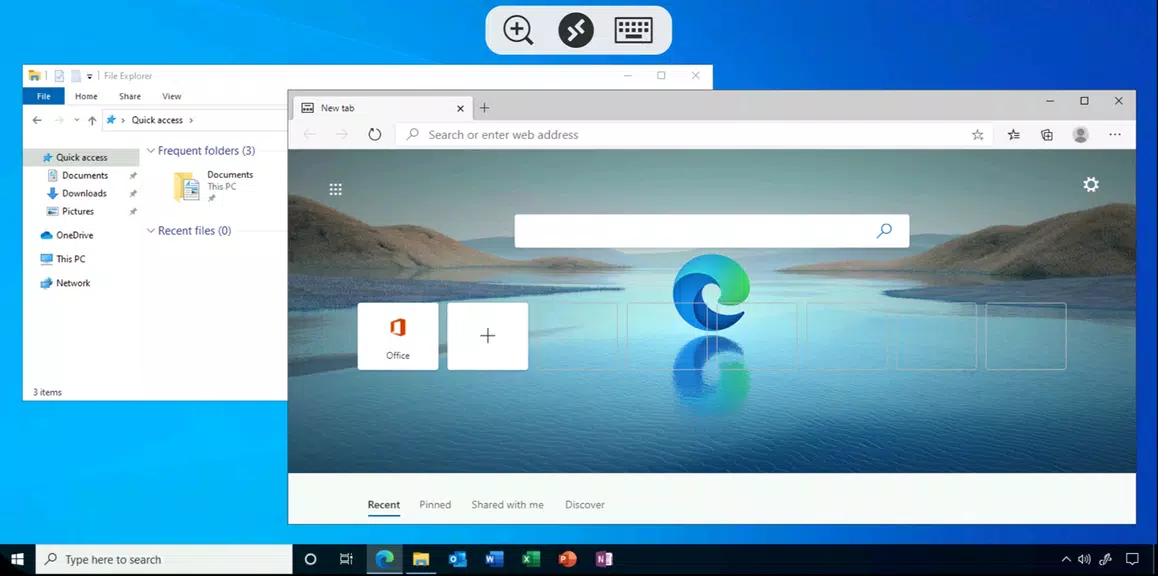
Task: Open the page settings gear on Edge new tab
Action: point(1090,184)
